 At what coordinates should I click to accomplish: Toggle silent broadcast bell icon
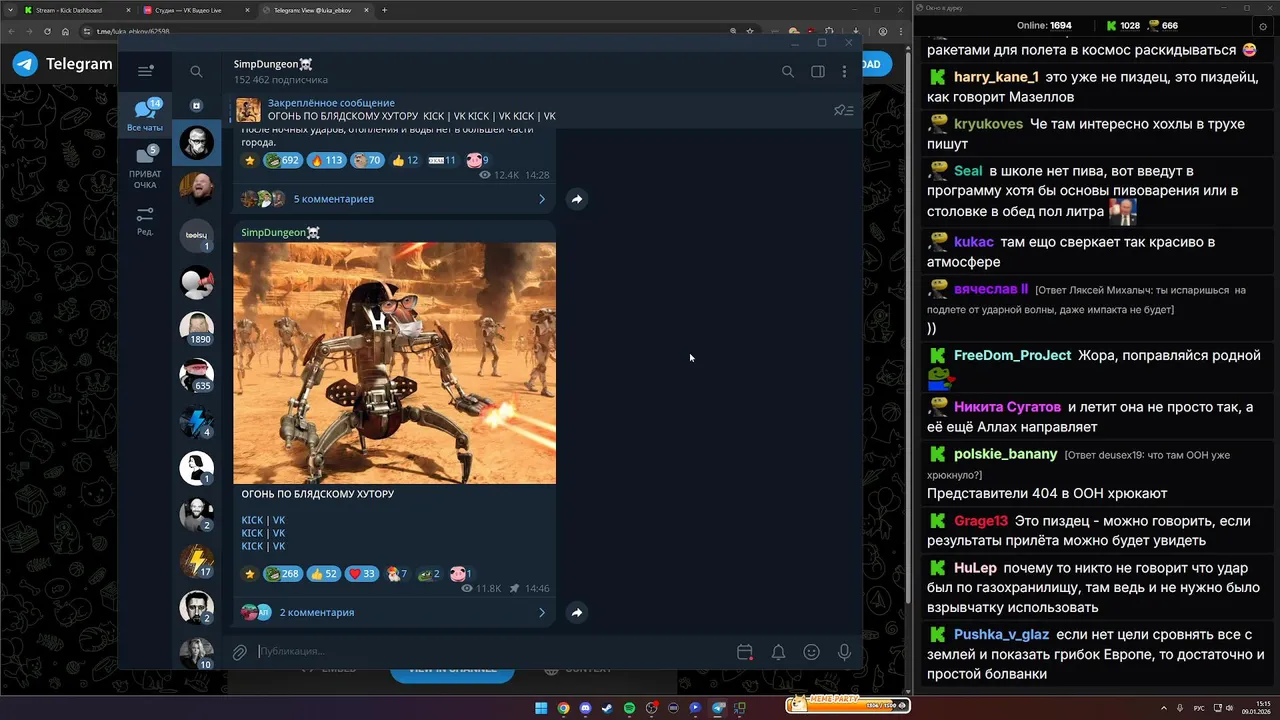point(778,652)
